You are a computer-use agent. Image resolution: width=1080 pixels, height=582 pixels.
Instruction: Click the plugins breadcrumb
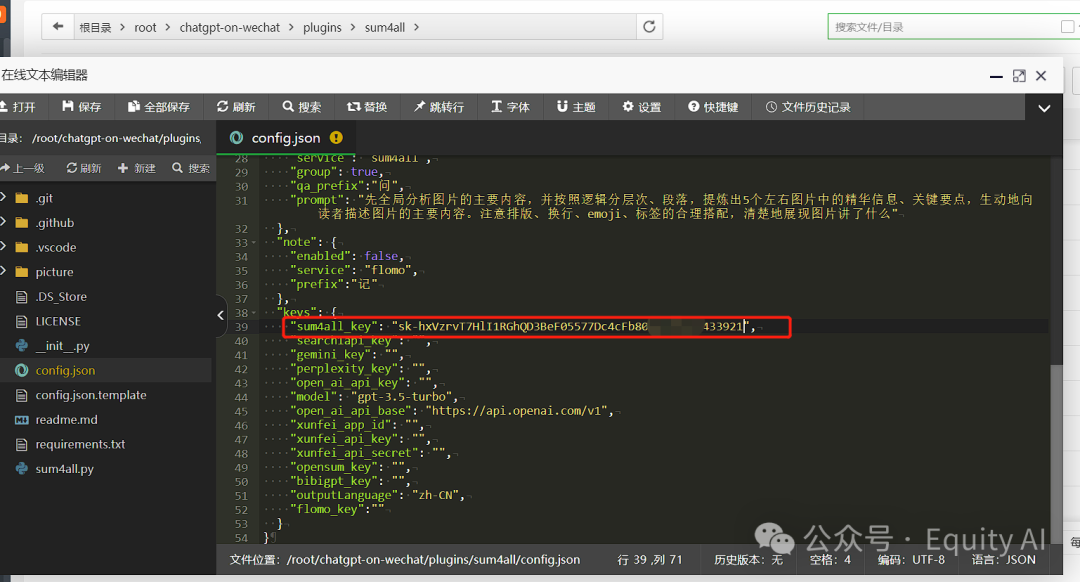(x=322, y=28)
